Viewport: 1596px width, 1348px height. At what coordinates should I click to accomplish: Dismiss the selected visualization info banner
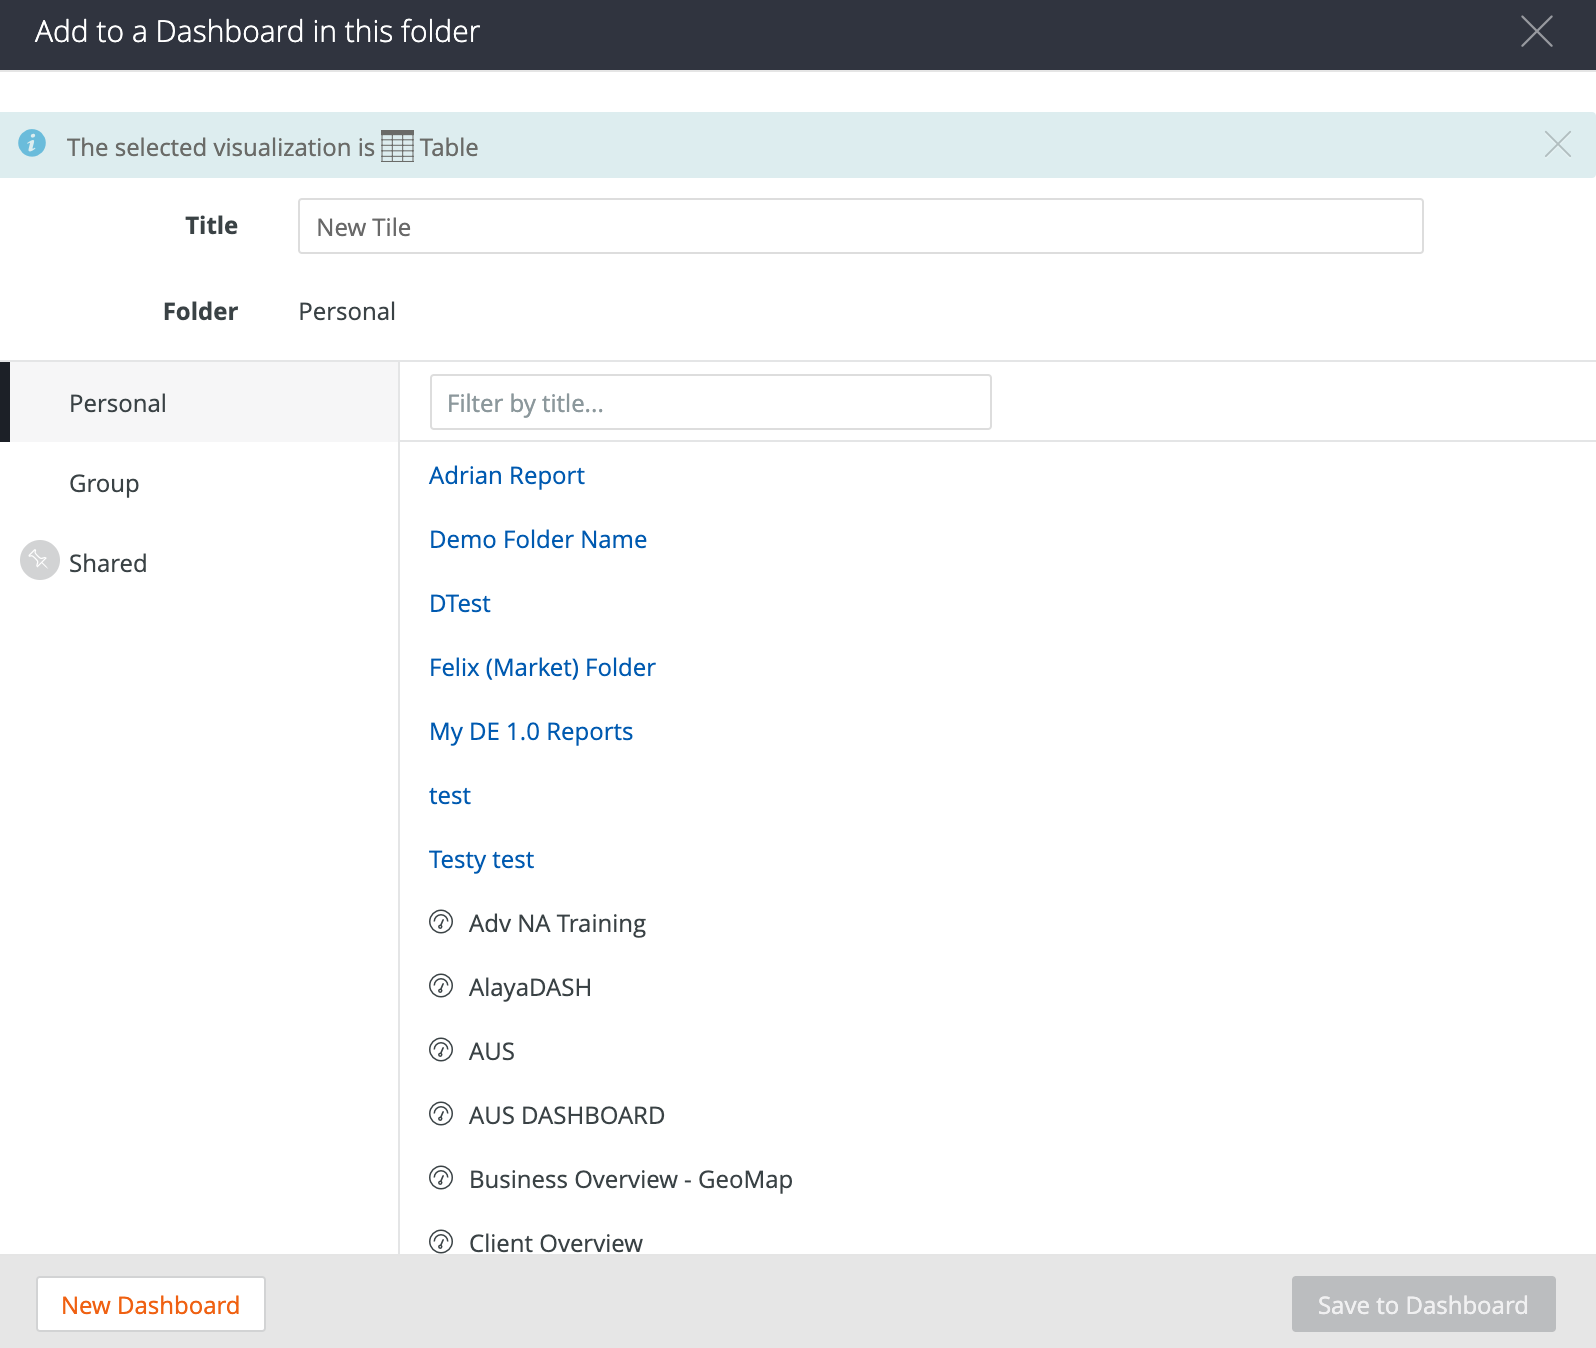pos(1557,144)
